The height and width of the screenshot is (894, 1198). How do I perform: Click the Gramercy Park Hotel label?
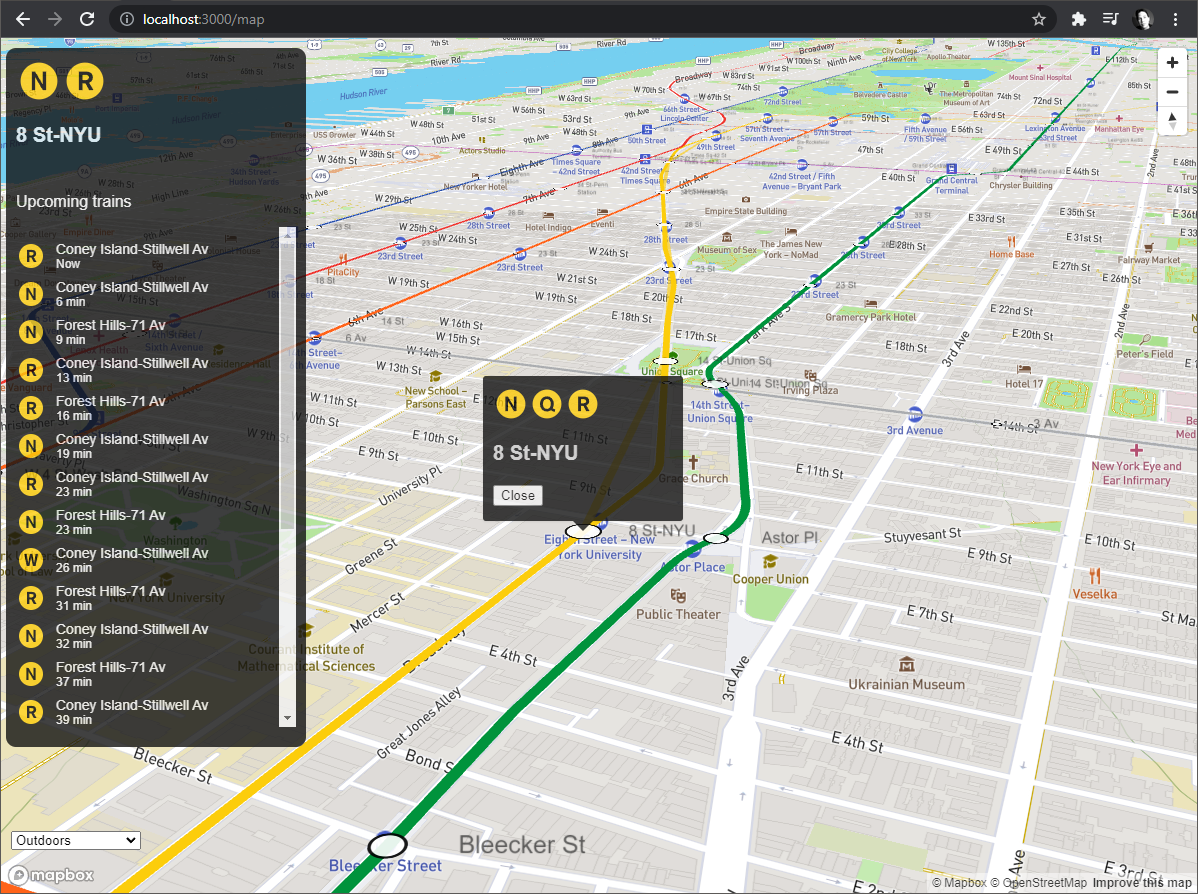pyautogui.click(x=870, y=316)
